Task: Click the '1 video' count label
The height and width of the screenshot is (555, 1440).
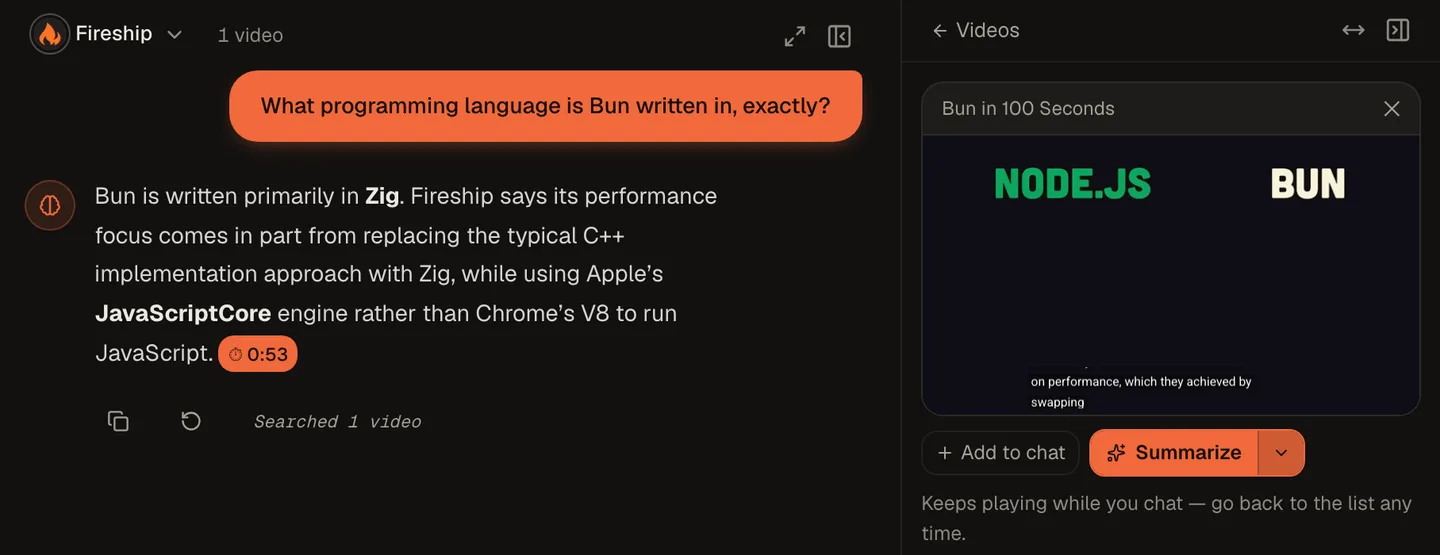Action: (x=250, y=35)
